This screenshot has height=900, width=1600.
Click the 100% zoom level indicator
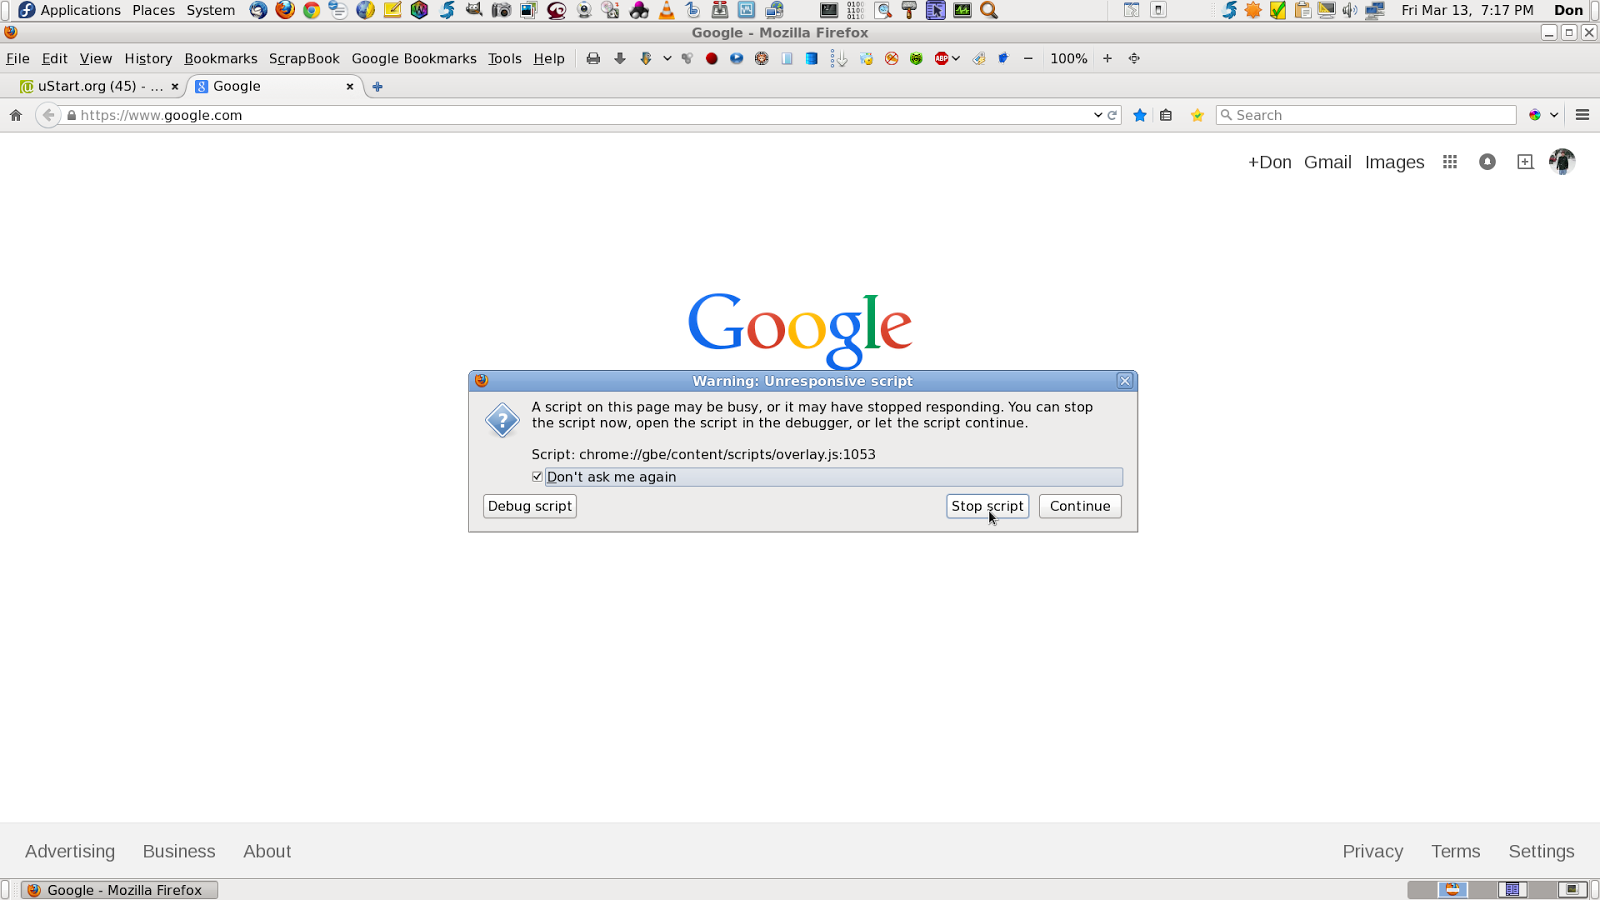click(1068, 59)
